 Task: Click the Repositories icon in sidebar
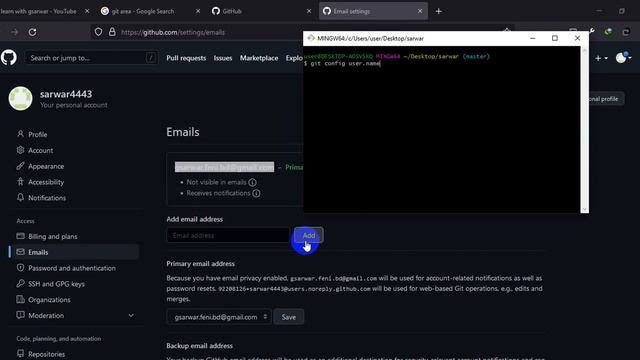coord(20,353)
